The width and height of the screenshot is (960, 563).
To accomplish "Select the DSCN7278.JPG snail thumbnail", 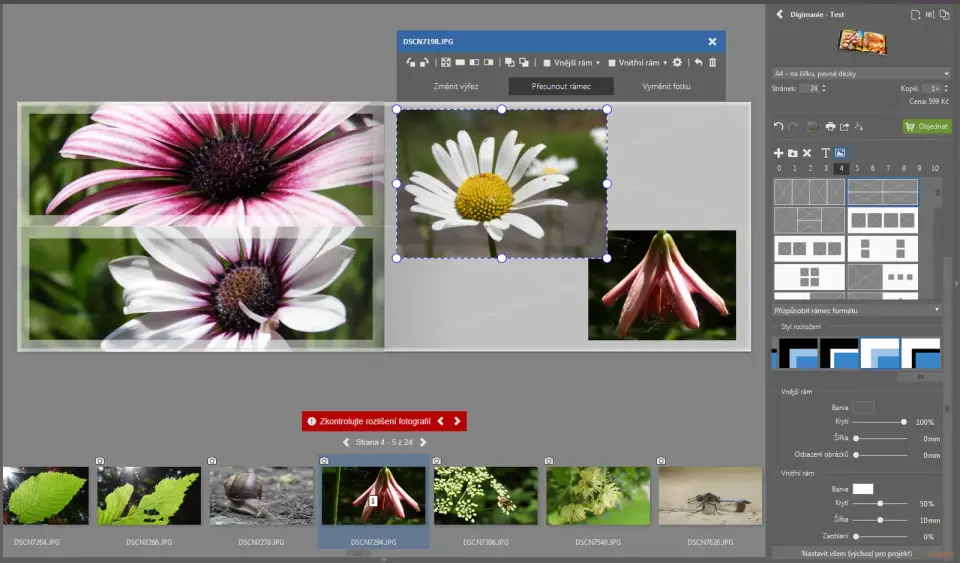I will [x=261, y=496].
